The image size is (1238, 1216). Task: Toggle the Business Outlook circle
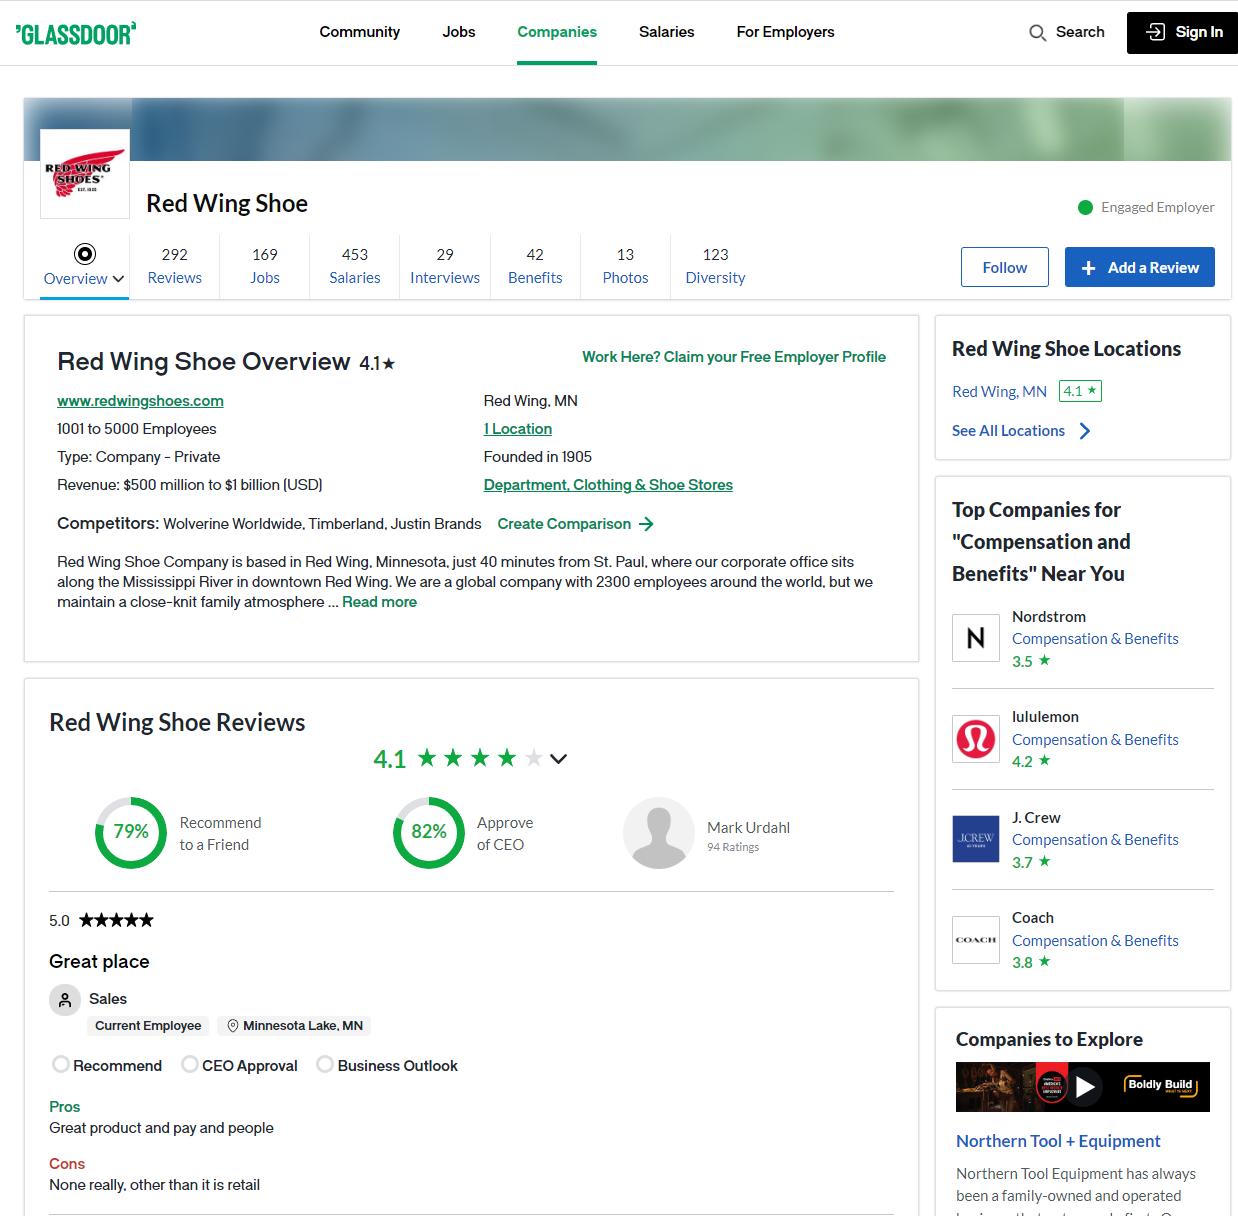click(x=325, y=1064)
